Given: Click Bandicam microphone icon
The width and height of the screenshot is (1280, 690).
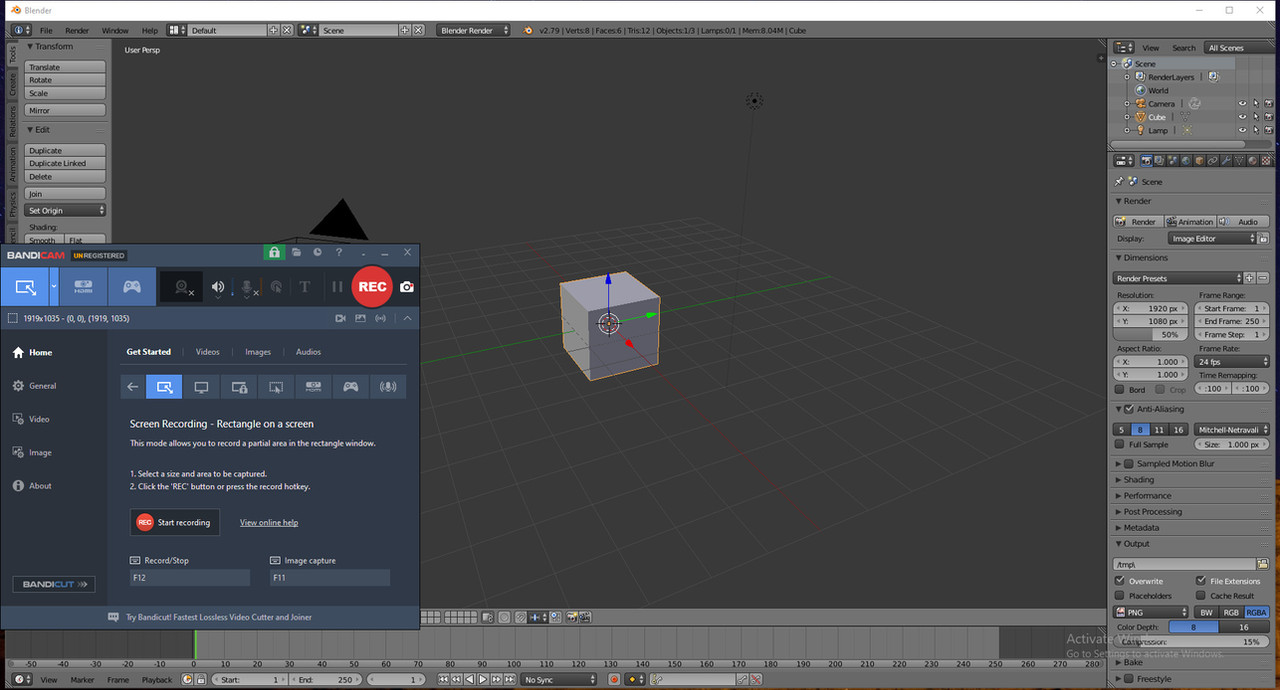Looking at the screenshot, I should point(248,288).
